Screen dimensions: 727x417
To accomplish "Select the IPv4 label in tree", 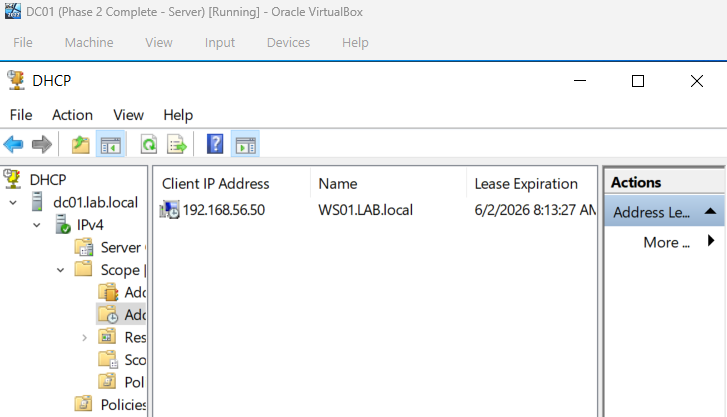I will [x=90, y=225].
